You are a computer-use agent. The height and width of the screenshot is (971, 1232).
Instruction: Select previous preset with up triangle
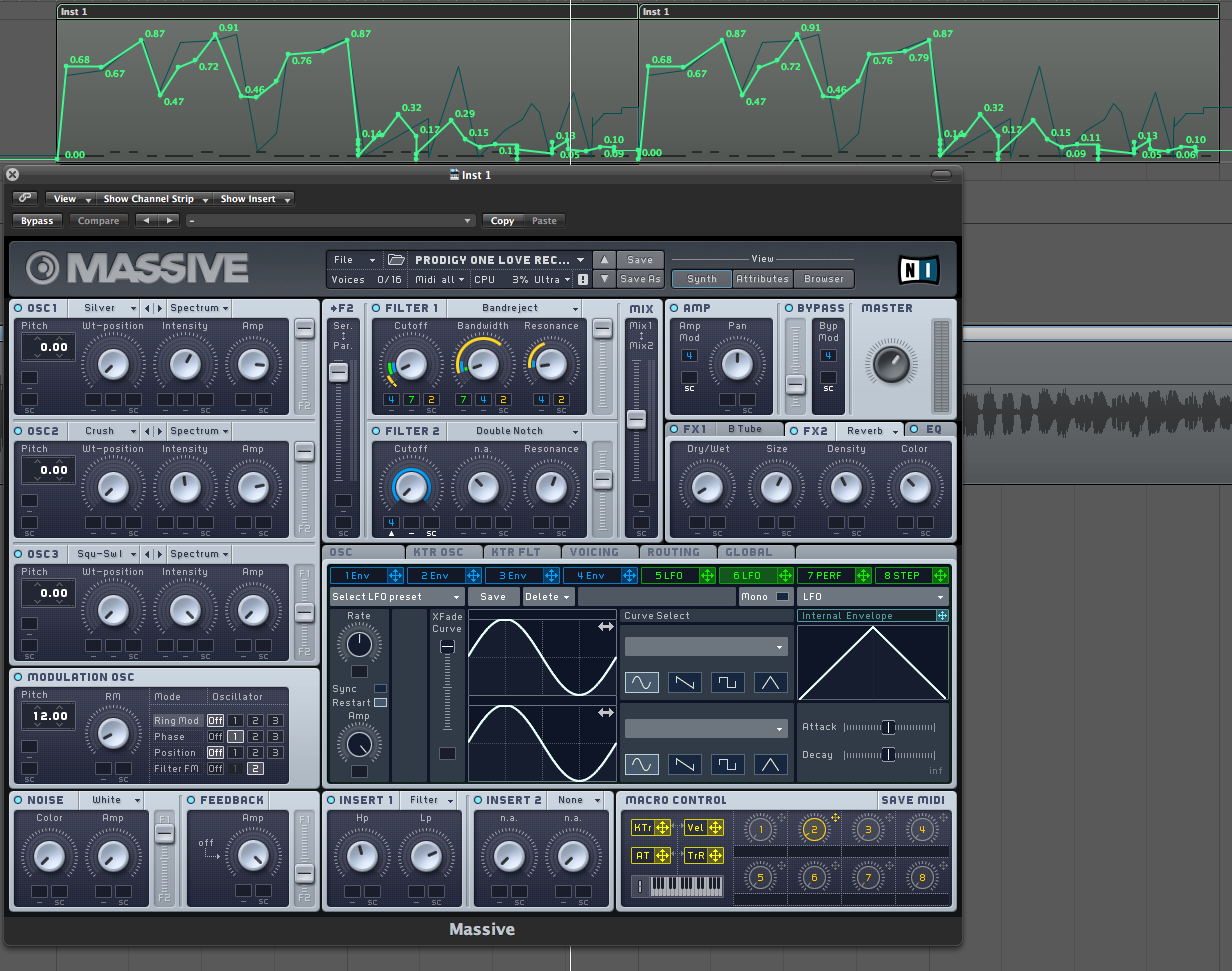[604, 260]
